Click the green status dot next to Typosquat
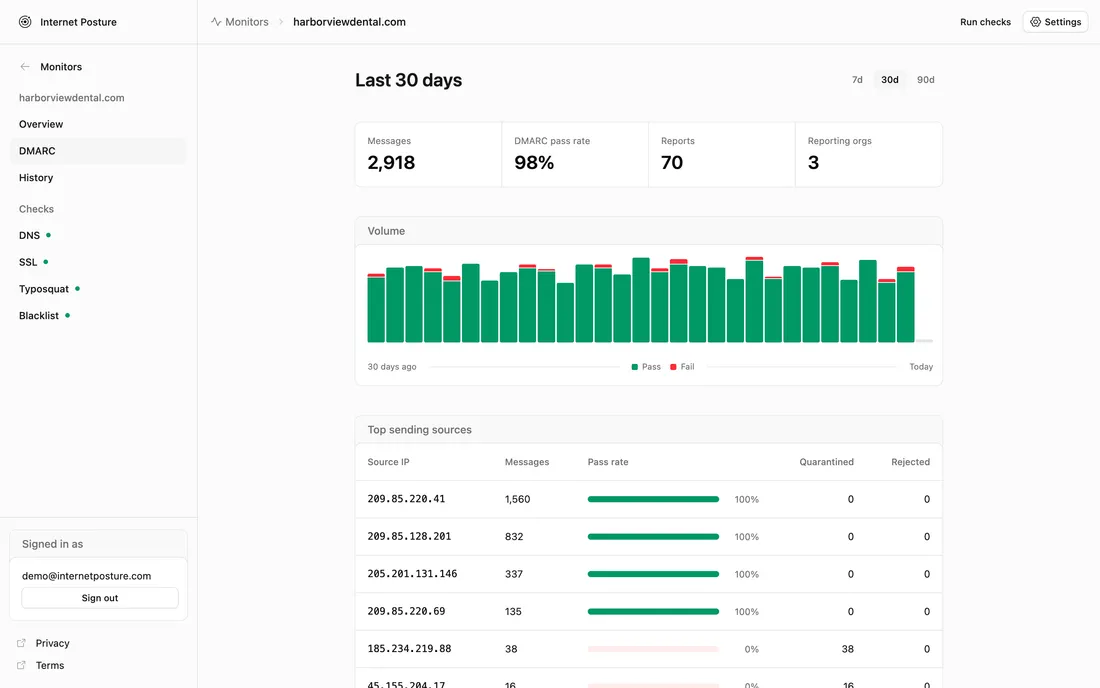1100x688 pixels. coord(77,288)
